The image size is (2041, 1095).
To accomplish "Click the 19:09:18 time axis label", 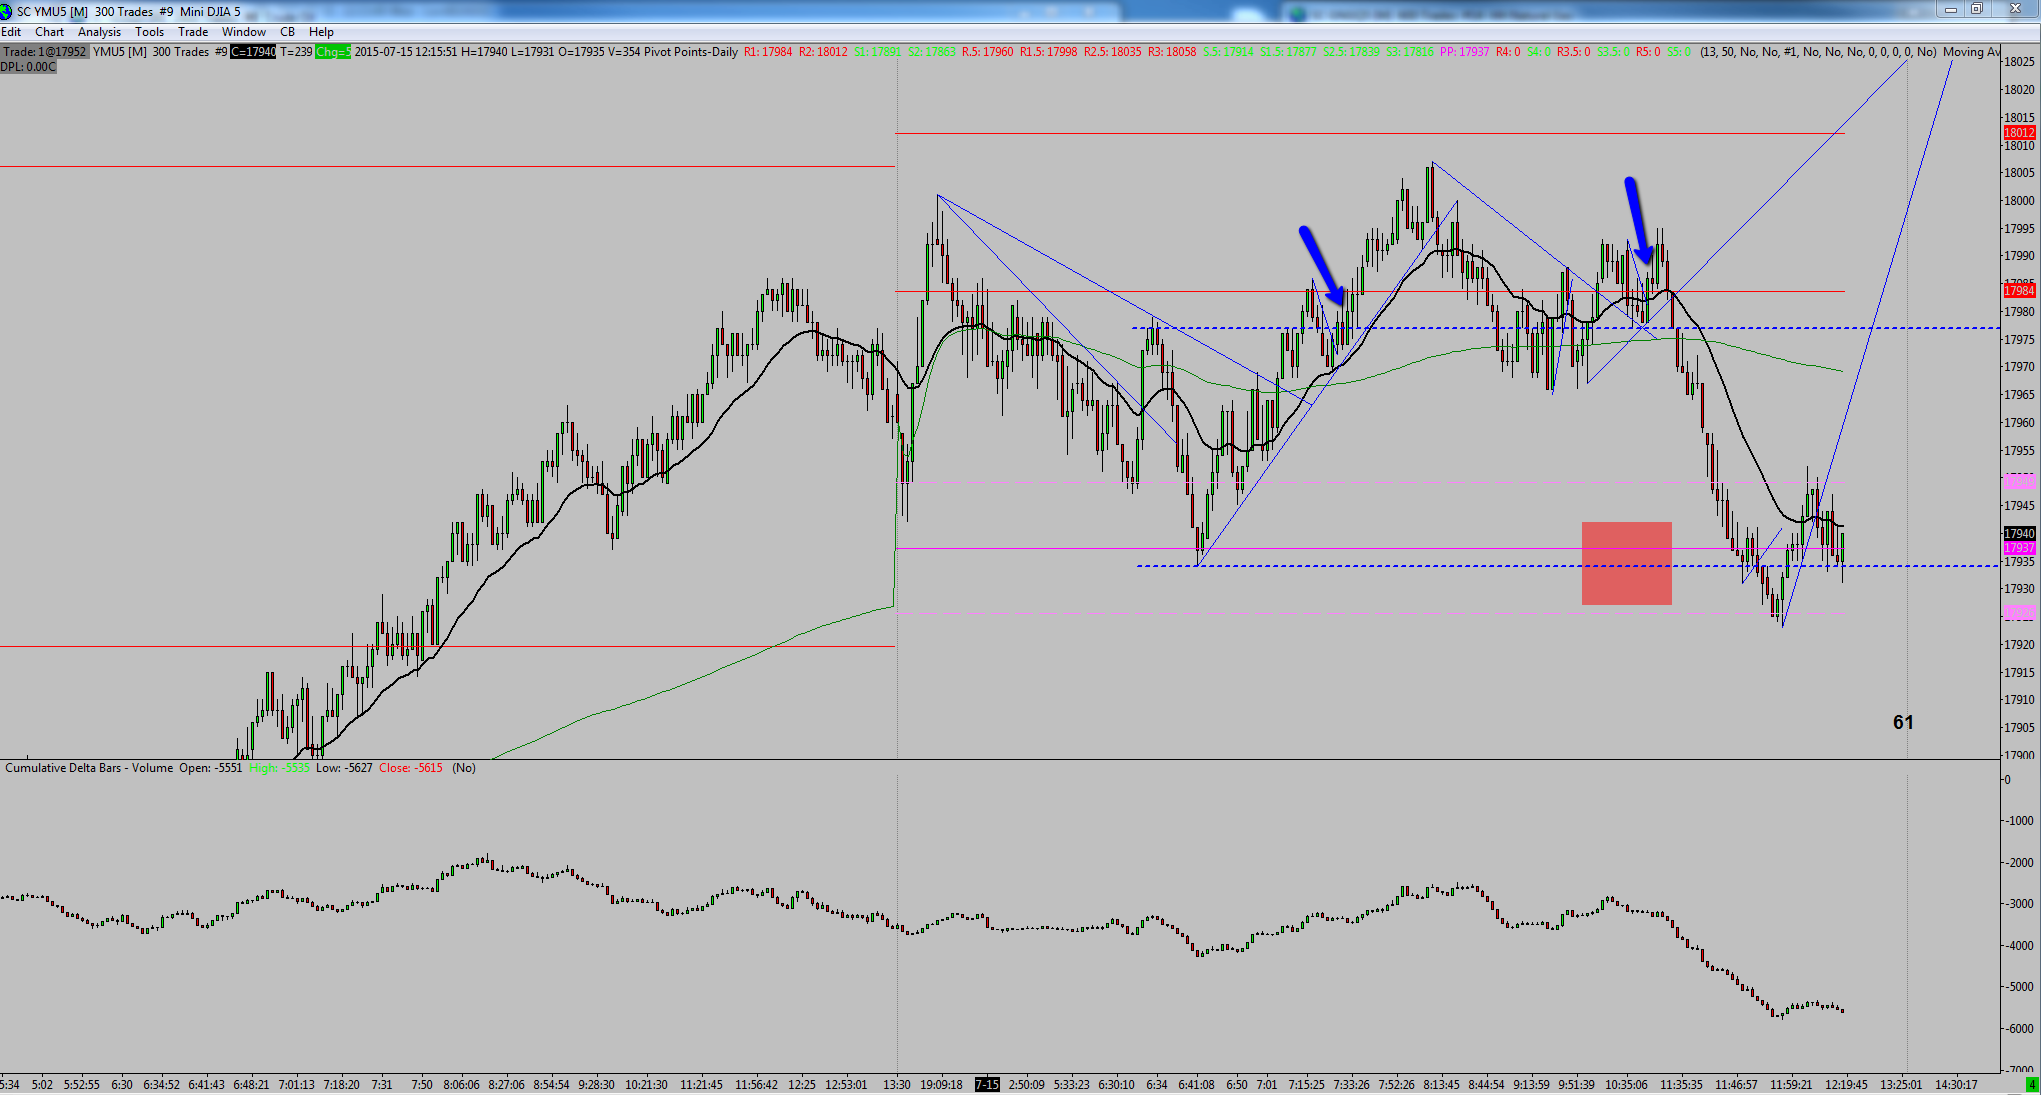I will point(942,1085).
